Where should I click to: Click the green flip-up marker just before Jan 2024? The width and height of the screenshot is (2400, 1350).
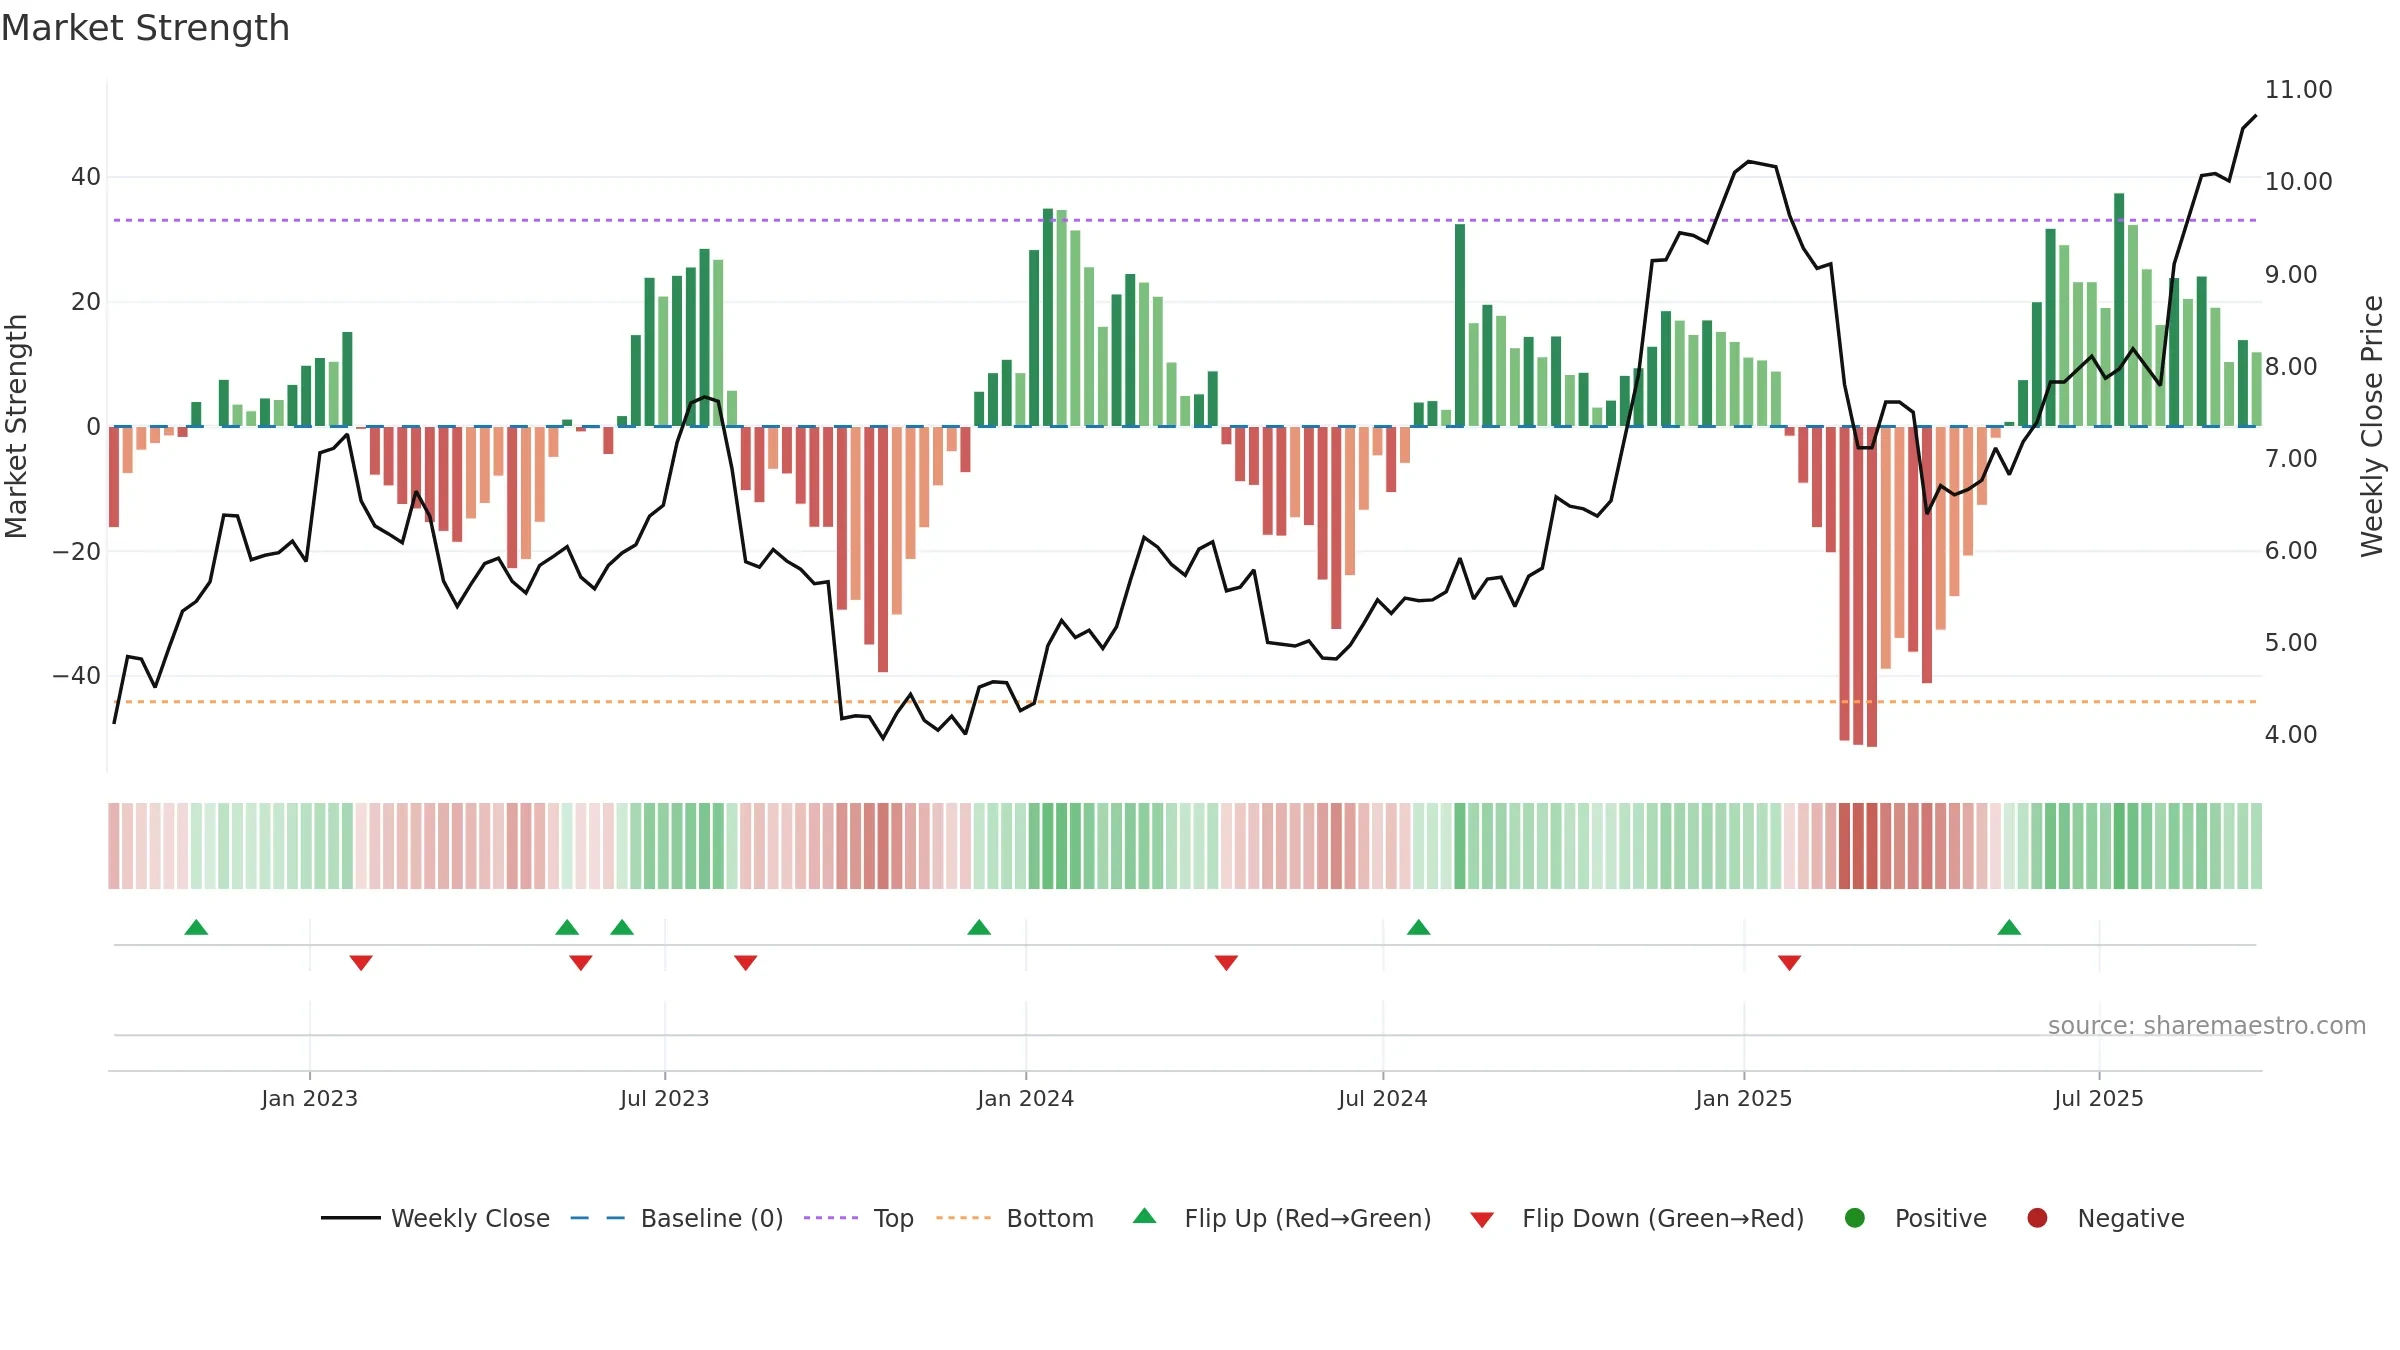click(979, 927)
